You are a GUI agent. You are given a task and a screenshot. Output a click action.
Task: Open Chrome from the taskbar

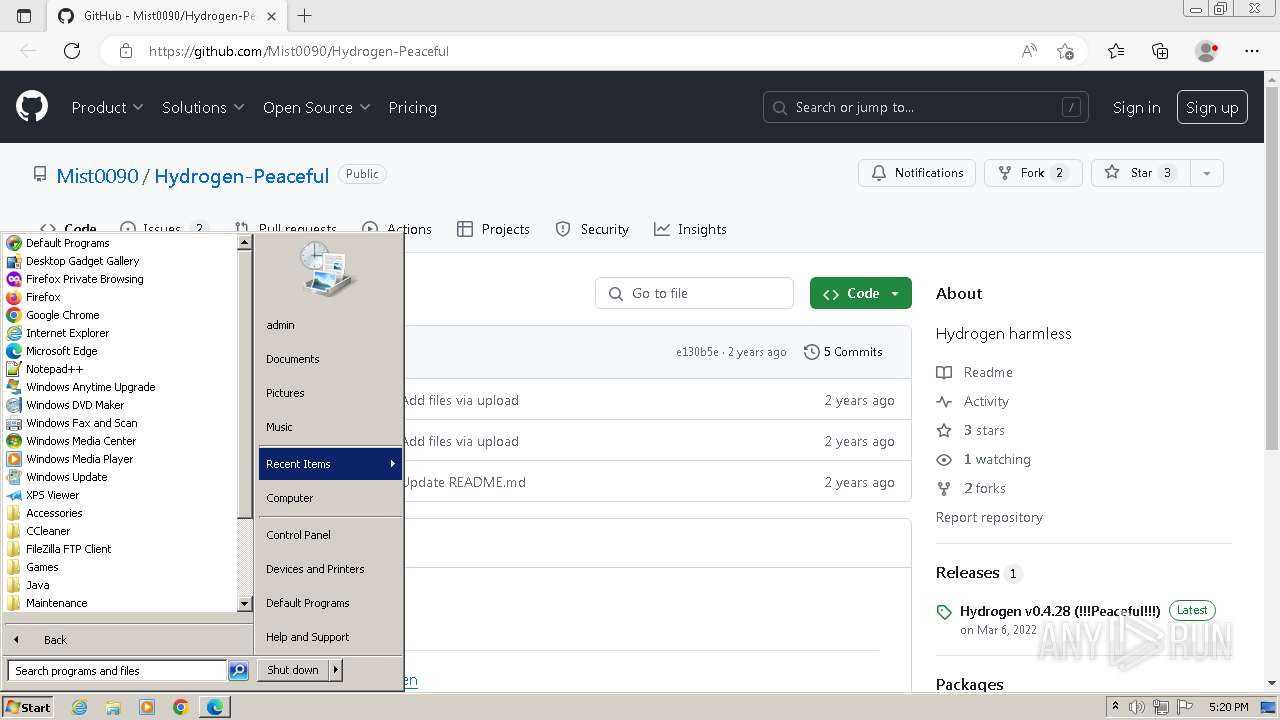(x=180, y=707)
